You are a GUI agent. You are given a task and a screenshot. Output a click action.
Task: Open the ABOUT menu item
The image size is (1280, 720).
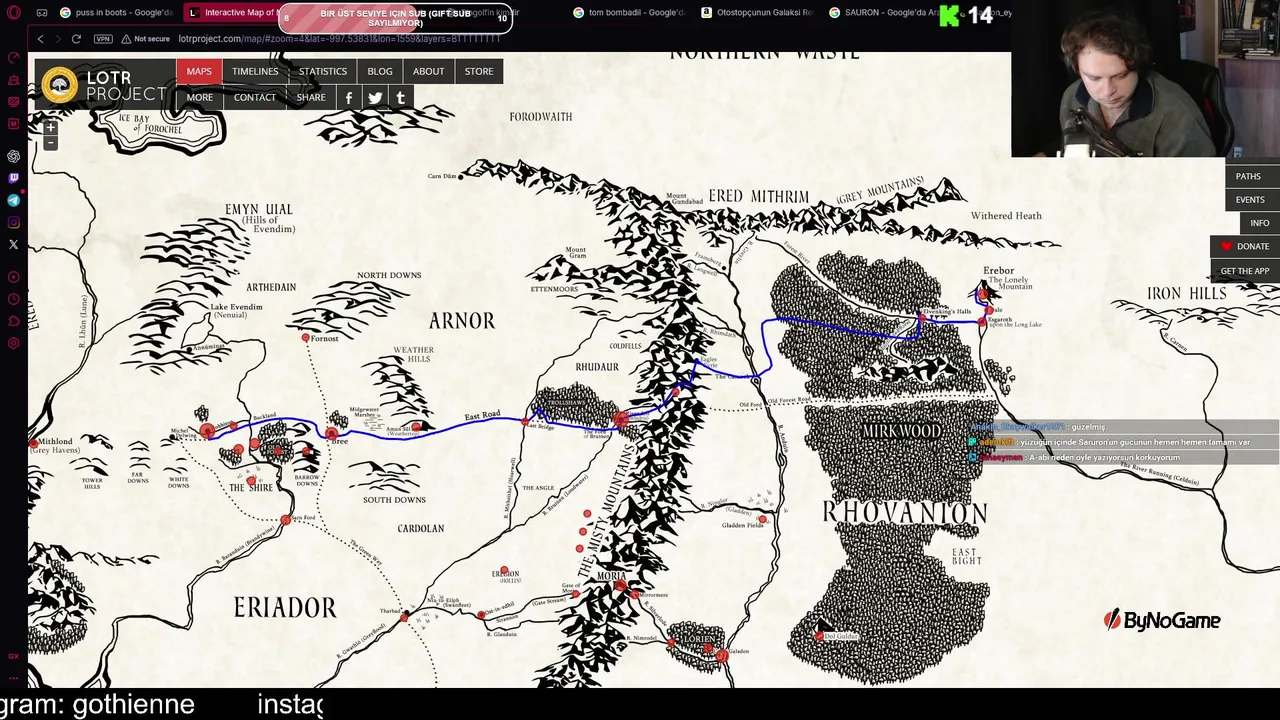pos(428,71)
